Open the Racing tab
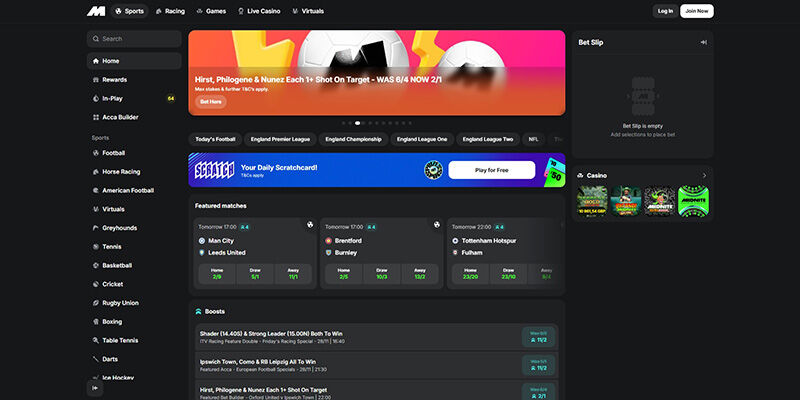The height and width of the screenshot is (400, 800). click(170, 11)
